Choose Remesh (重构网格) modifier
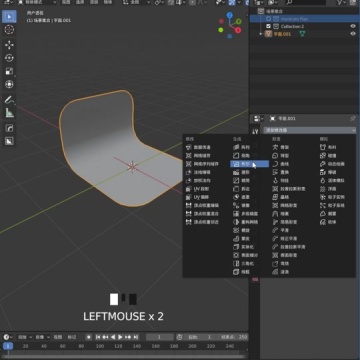The width and height of the screenshot is (360, 360). 245,222
